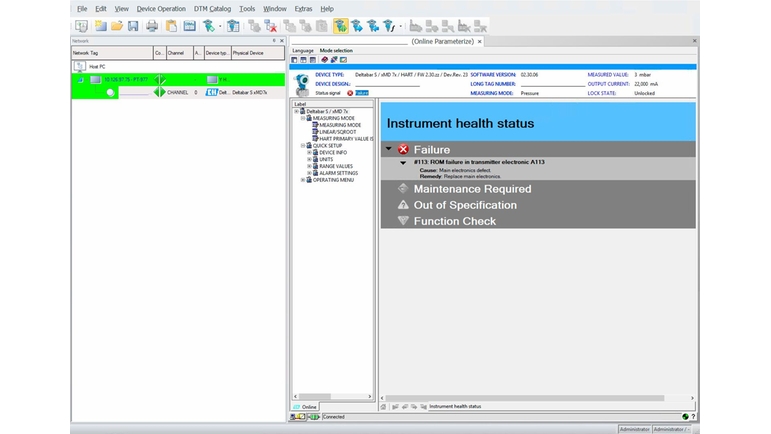The width and height of the screenshot is (771, 434).
Task: Click the Physical Device column header
Action: [258, 53]
